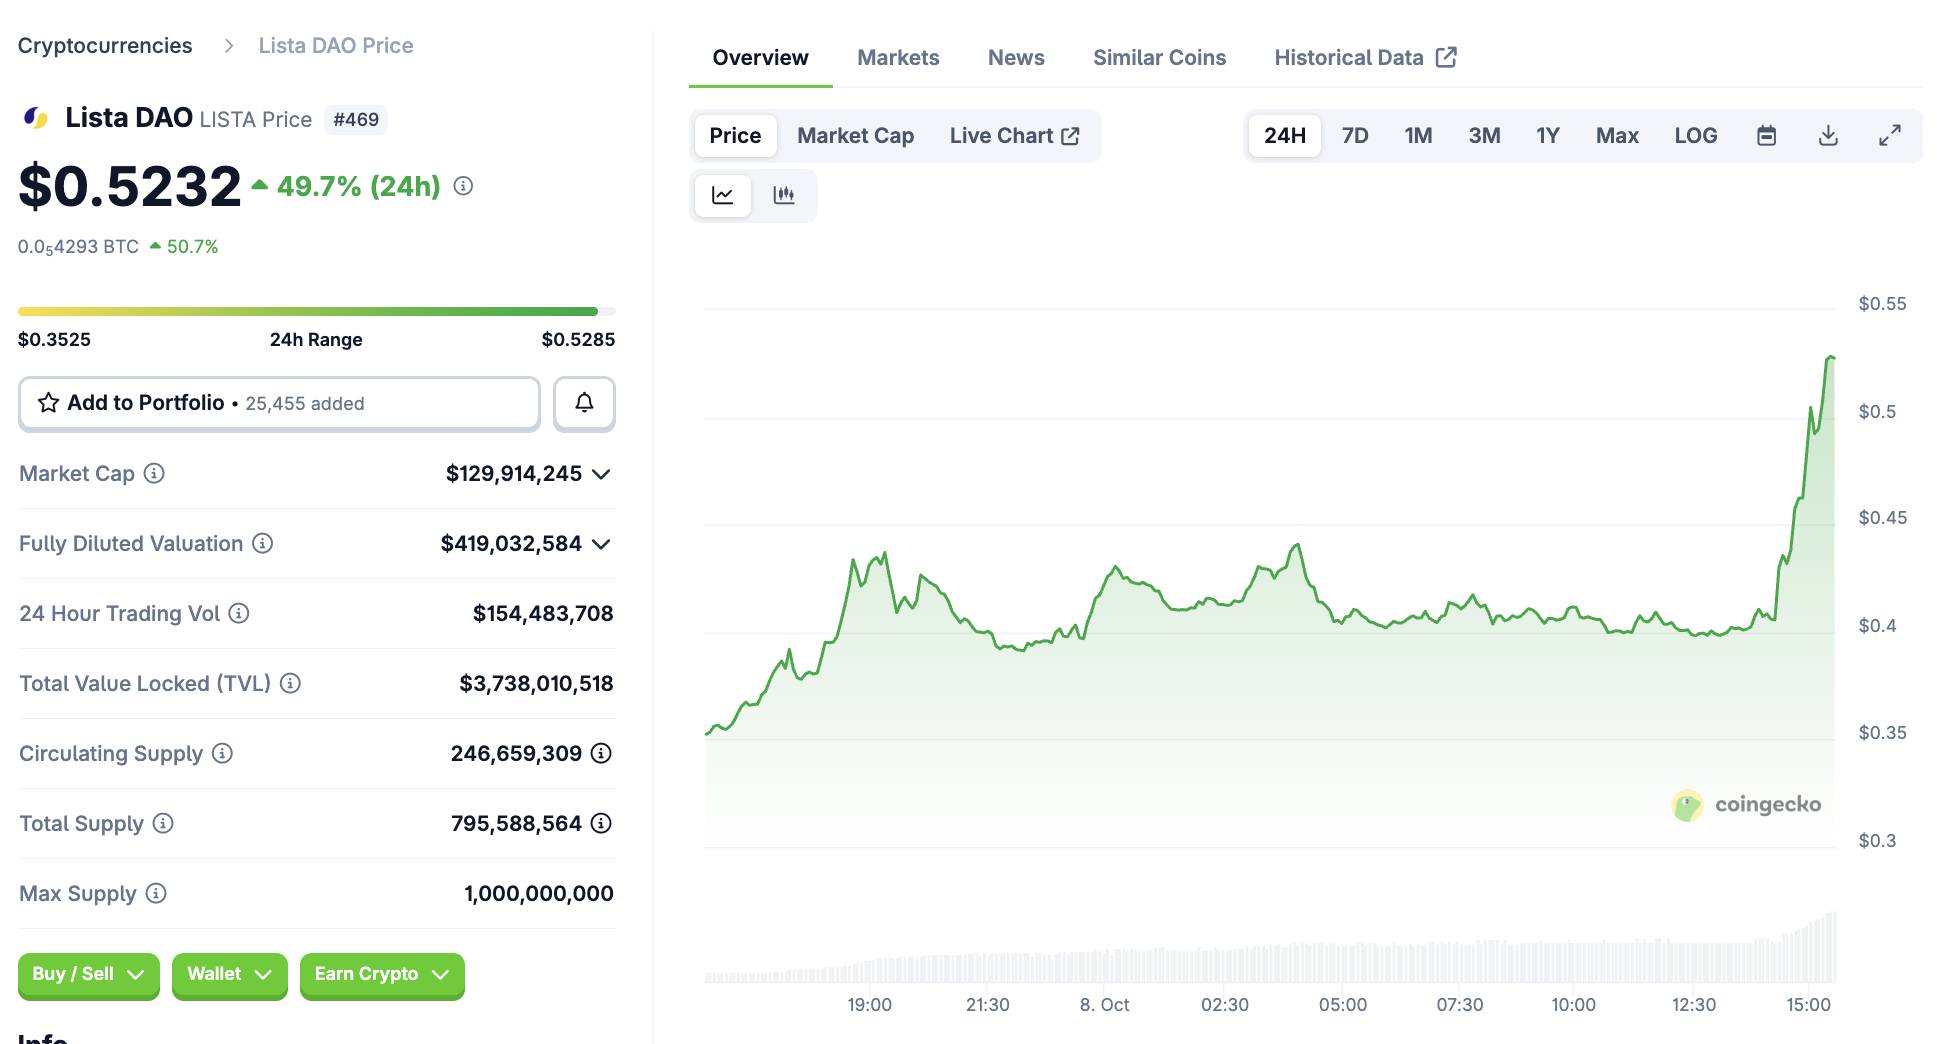Go to Cryptocurrencies breadcrumb link
This screenshot has width=1938, height=1044.
[105, 46]
